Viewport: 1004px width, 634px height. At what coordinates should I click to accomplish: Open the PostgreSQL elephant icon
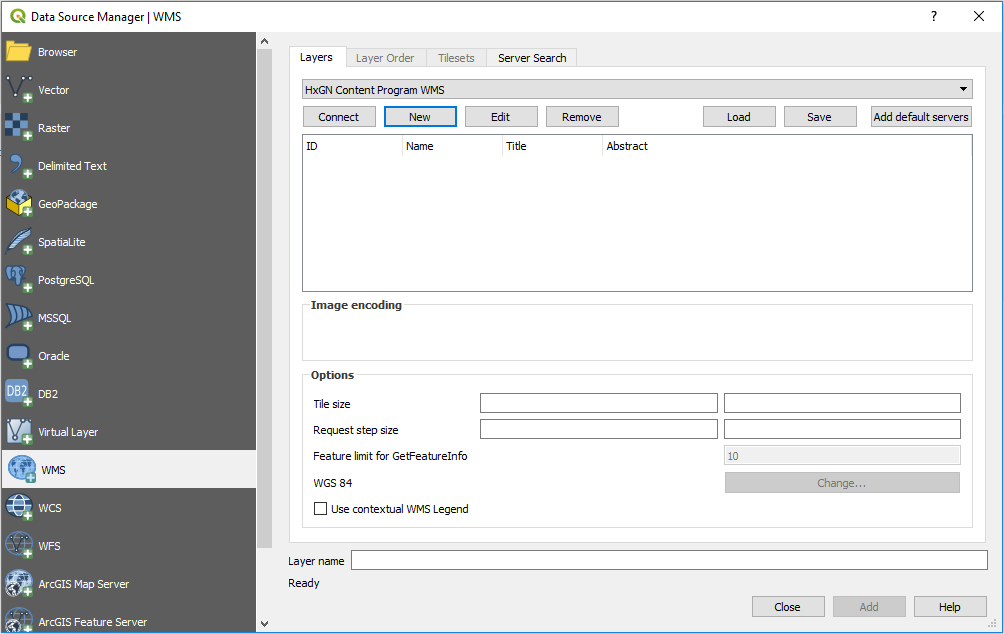19,280
